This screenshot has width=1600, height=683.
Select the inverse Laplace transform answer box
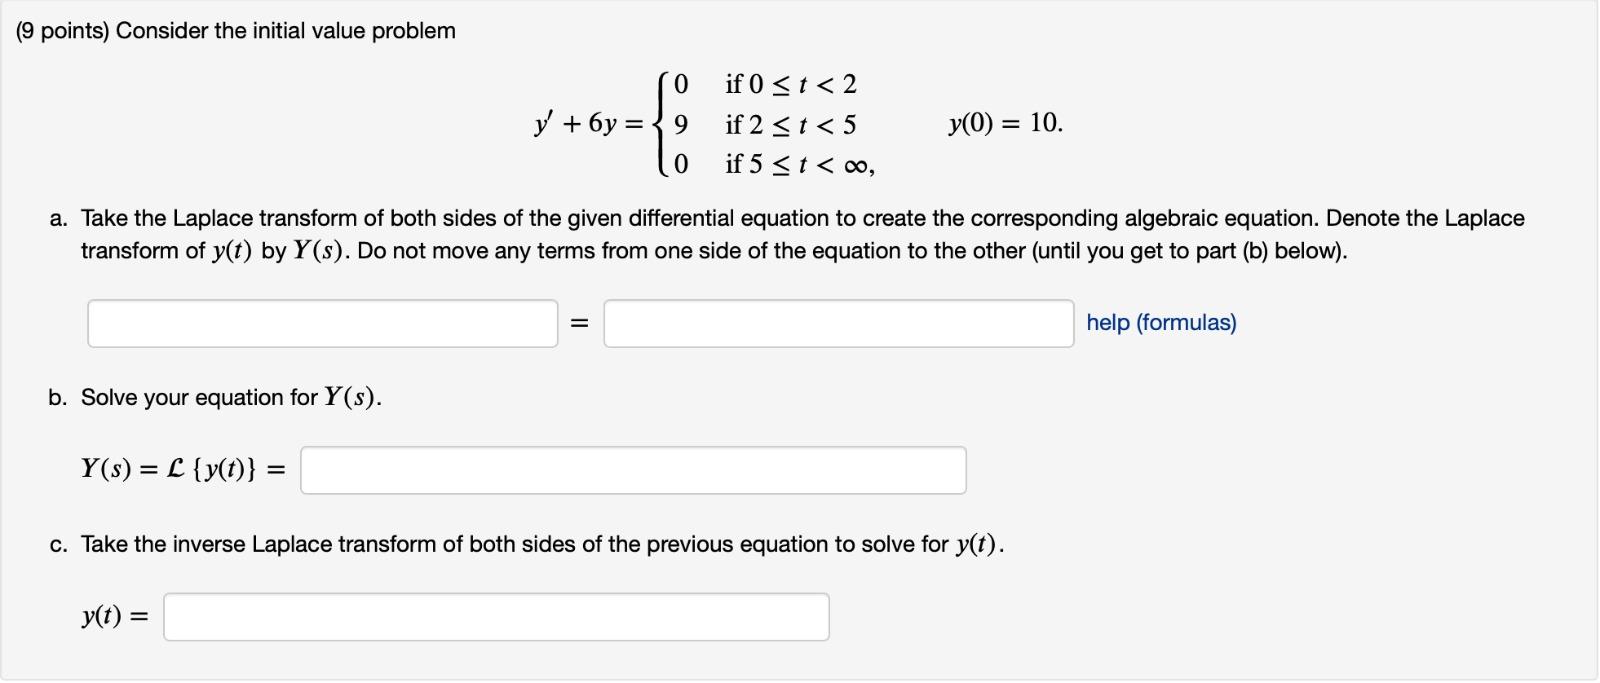point(497,617)
